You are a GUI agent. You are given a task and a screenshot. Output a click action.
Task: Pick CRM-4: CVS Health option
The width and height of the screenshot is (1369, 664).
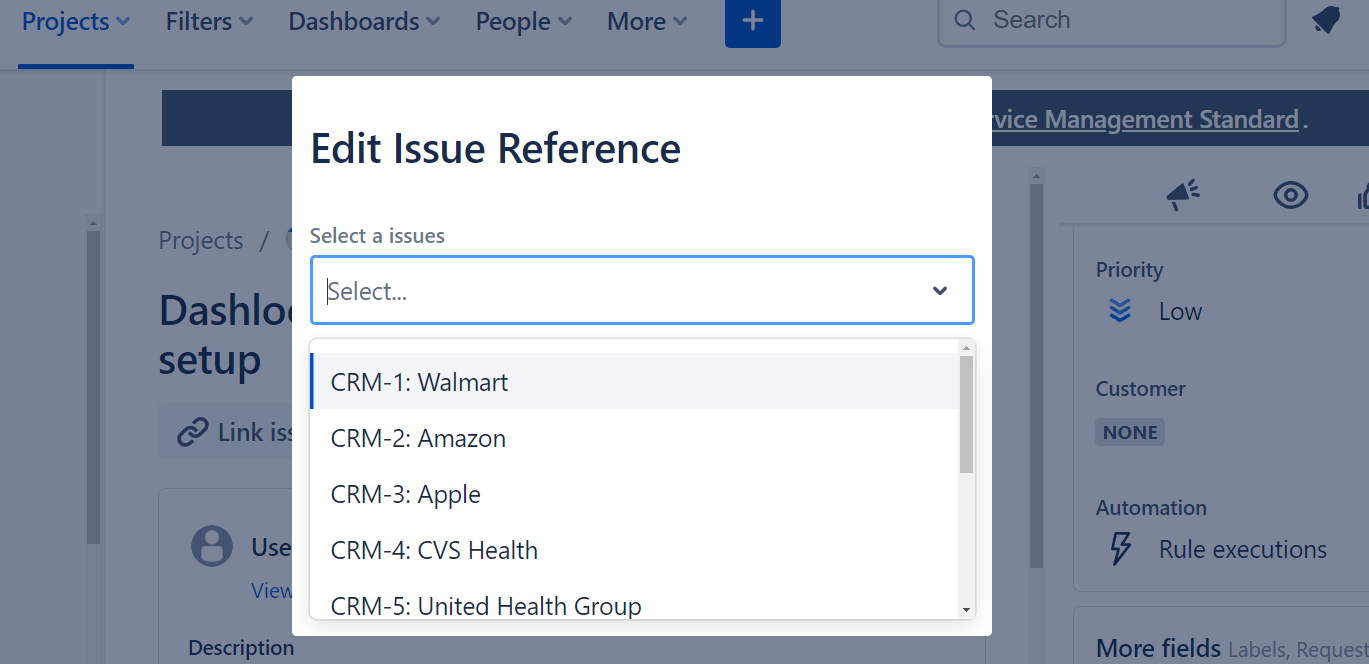[434, 550]
